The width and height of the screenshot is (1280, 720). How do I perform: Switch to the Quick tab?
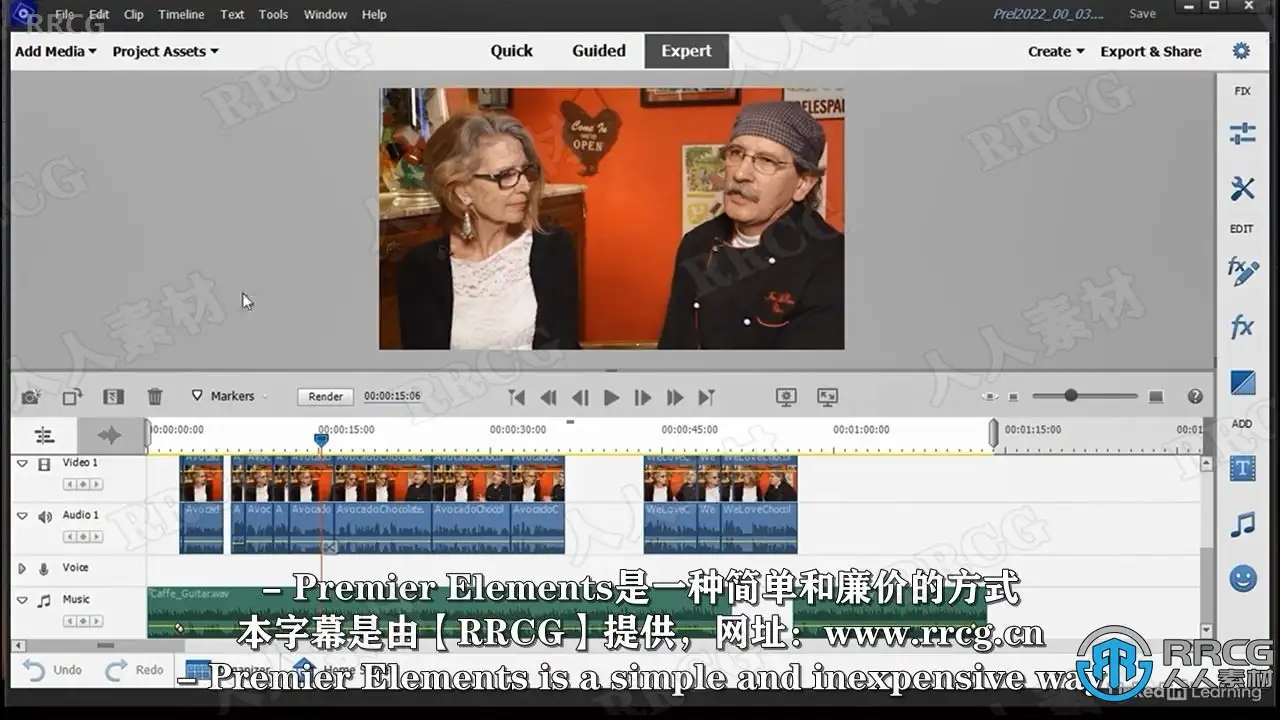[511, 51]
